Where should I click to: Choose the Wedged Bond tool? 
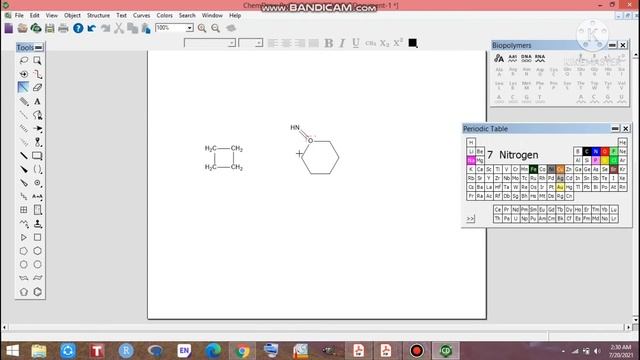point(24,169)
